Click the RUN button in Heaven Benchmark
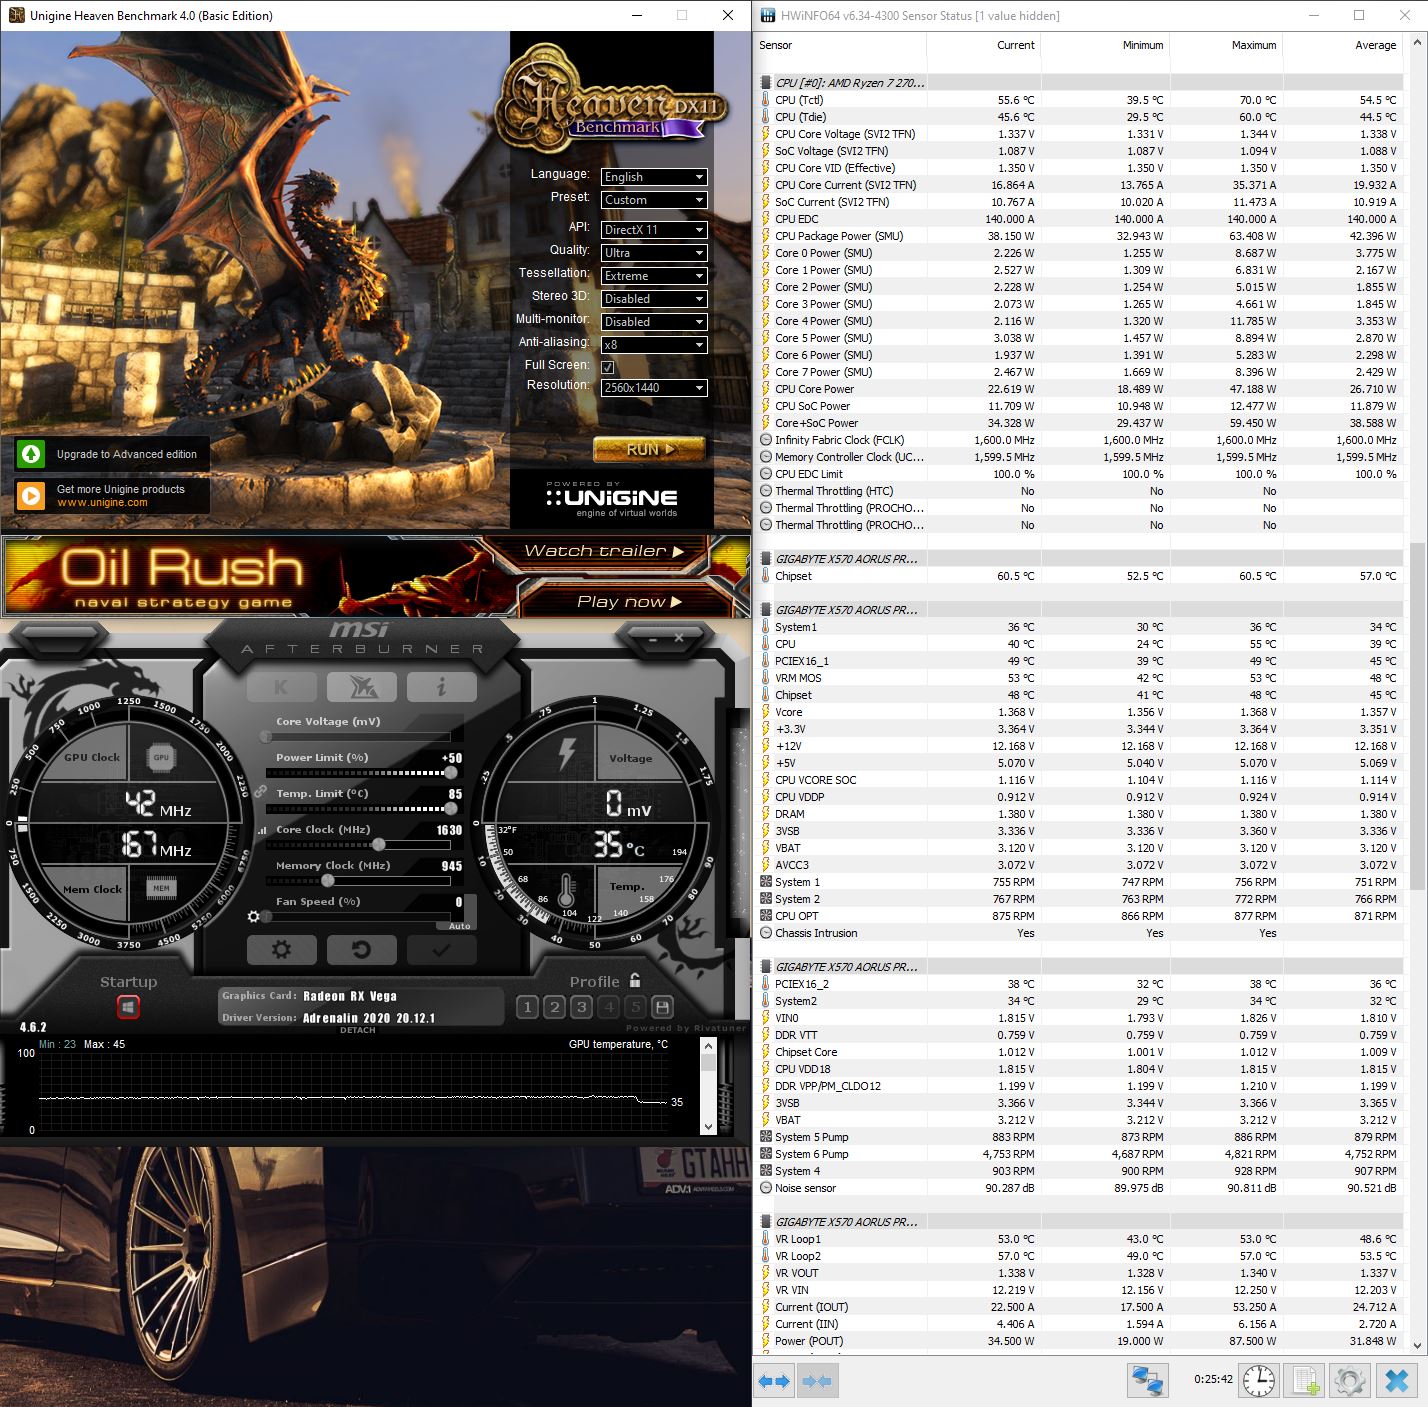The image size is (1428, 1407). [649, 450]
